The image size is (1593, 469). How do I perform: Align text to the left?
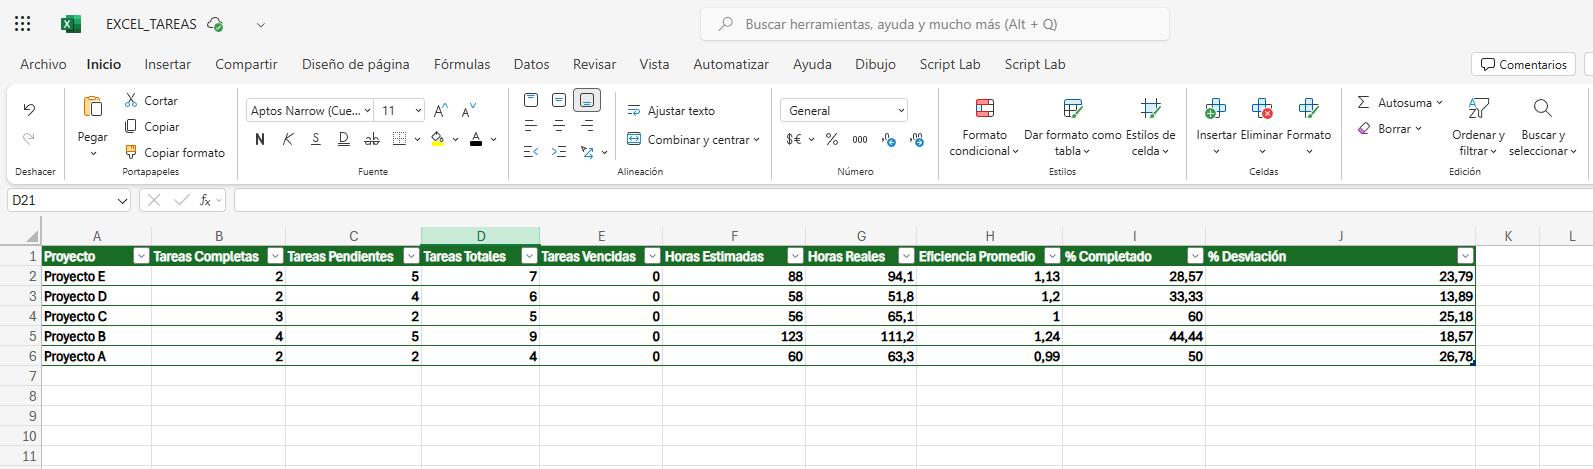click(x=531, y=125)
